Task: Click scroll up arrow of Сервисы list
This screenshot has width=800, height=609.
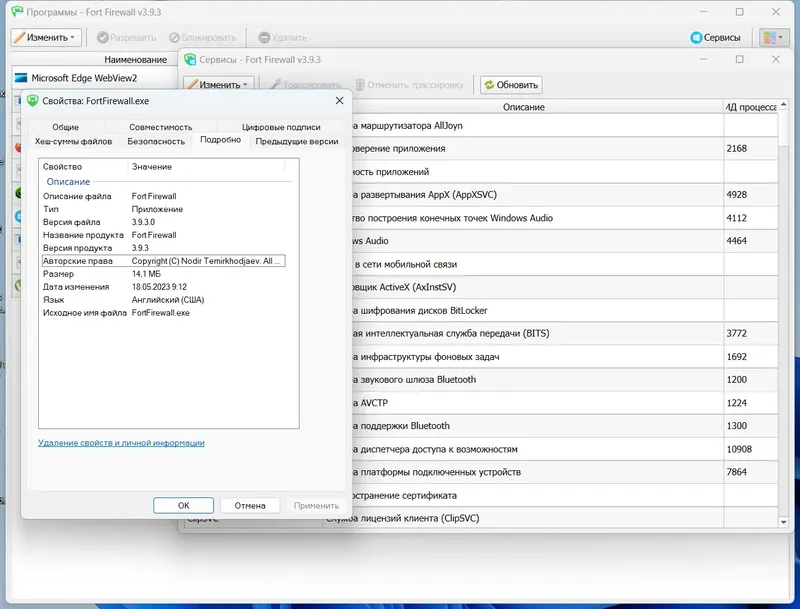Action: click(x=784, y=105)
